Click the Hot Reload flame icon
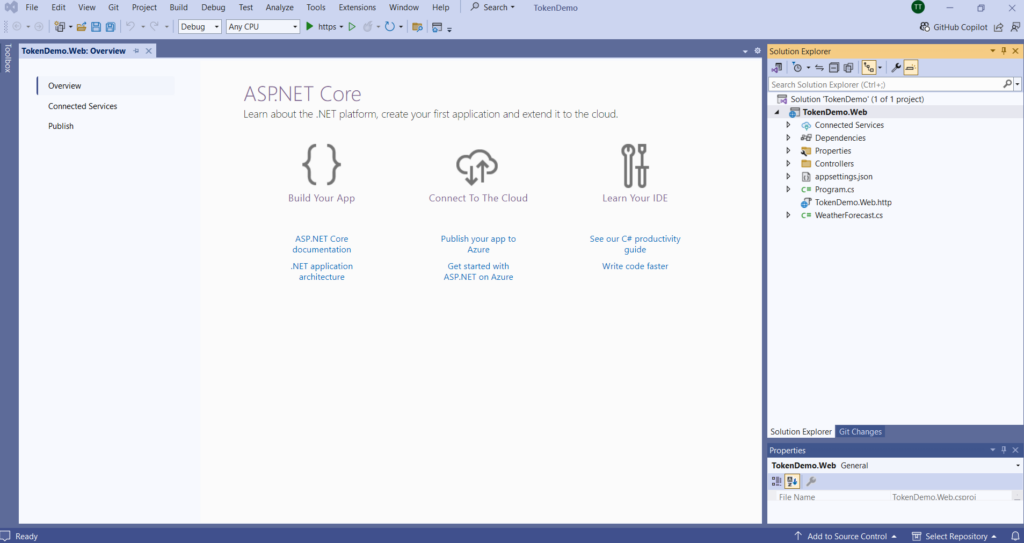The width and height of the screenshot is (1024, 543). 368,27
